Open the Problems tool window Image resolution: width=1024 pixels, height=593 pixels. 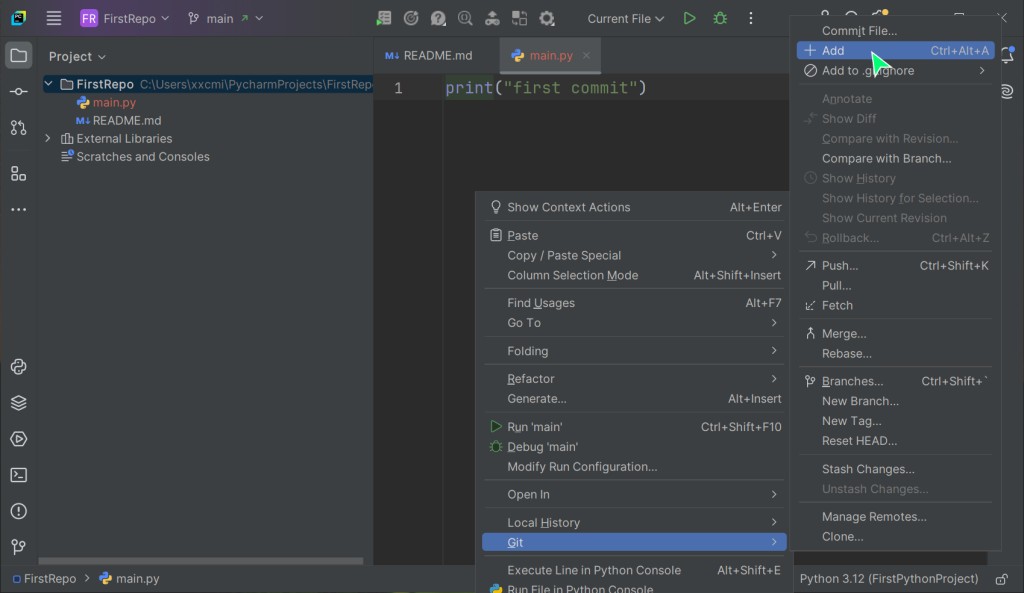(18, 511)
